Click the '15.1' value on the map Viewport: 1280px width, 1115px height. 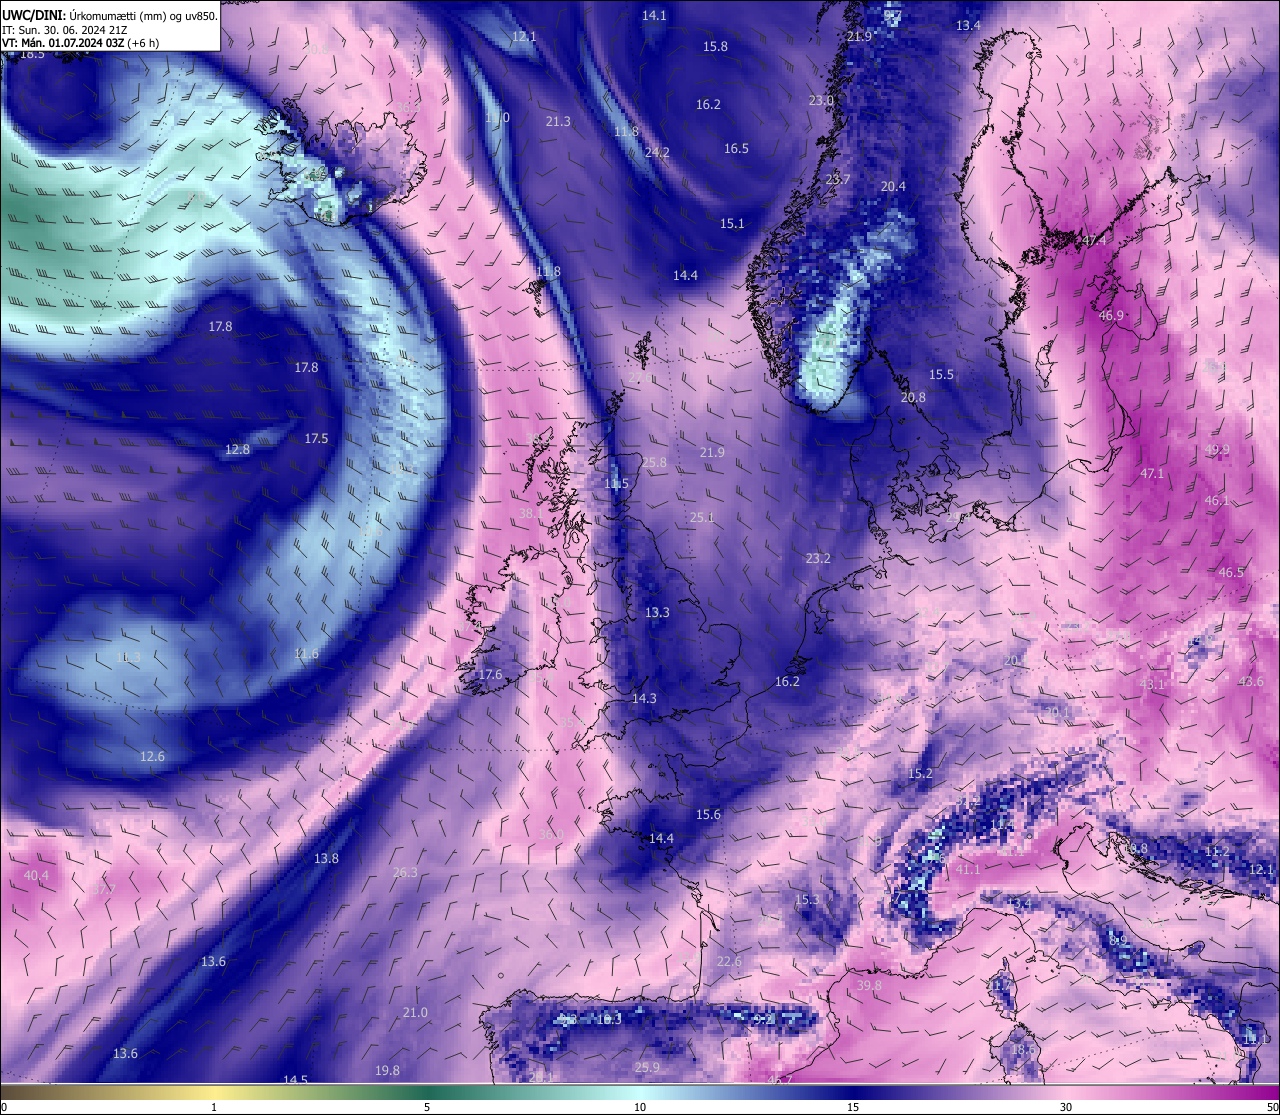pyautogui.click(x=732, y=223)
